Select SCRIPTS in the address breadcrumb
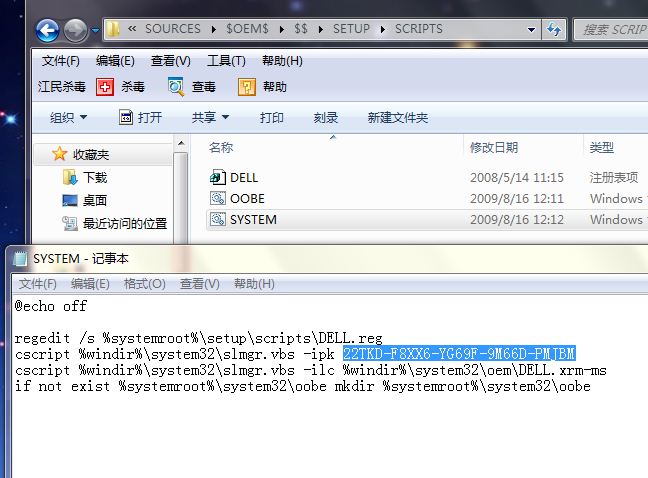648x478 pixels. 418,29
